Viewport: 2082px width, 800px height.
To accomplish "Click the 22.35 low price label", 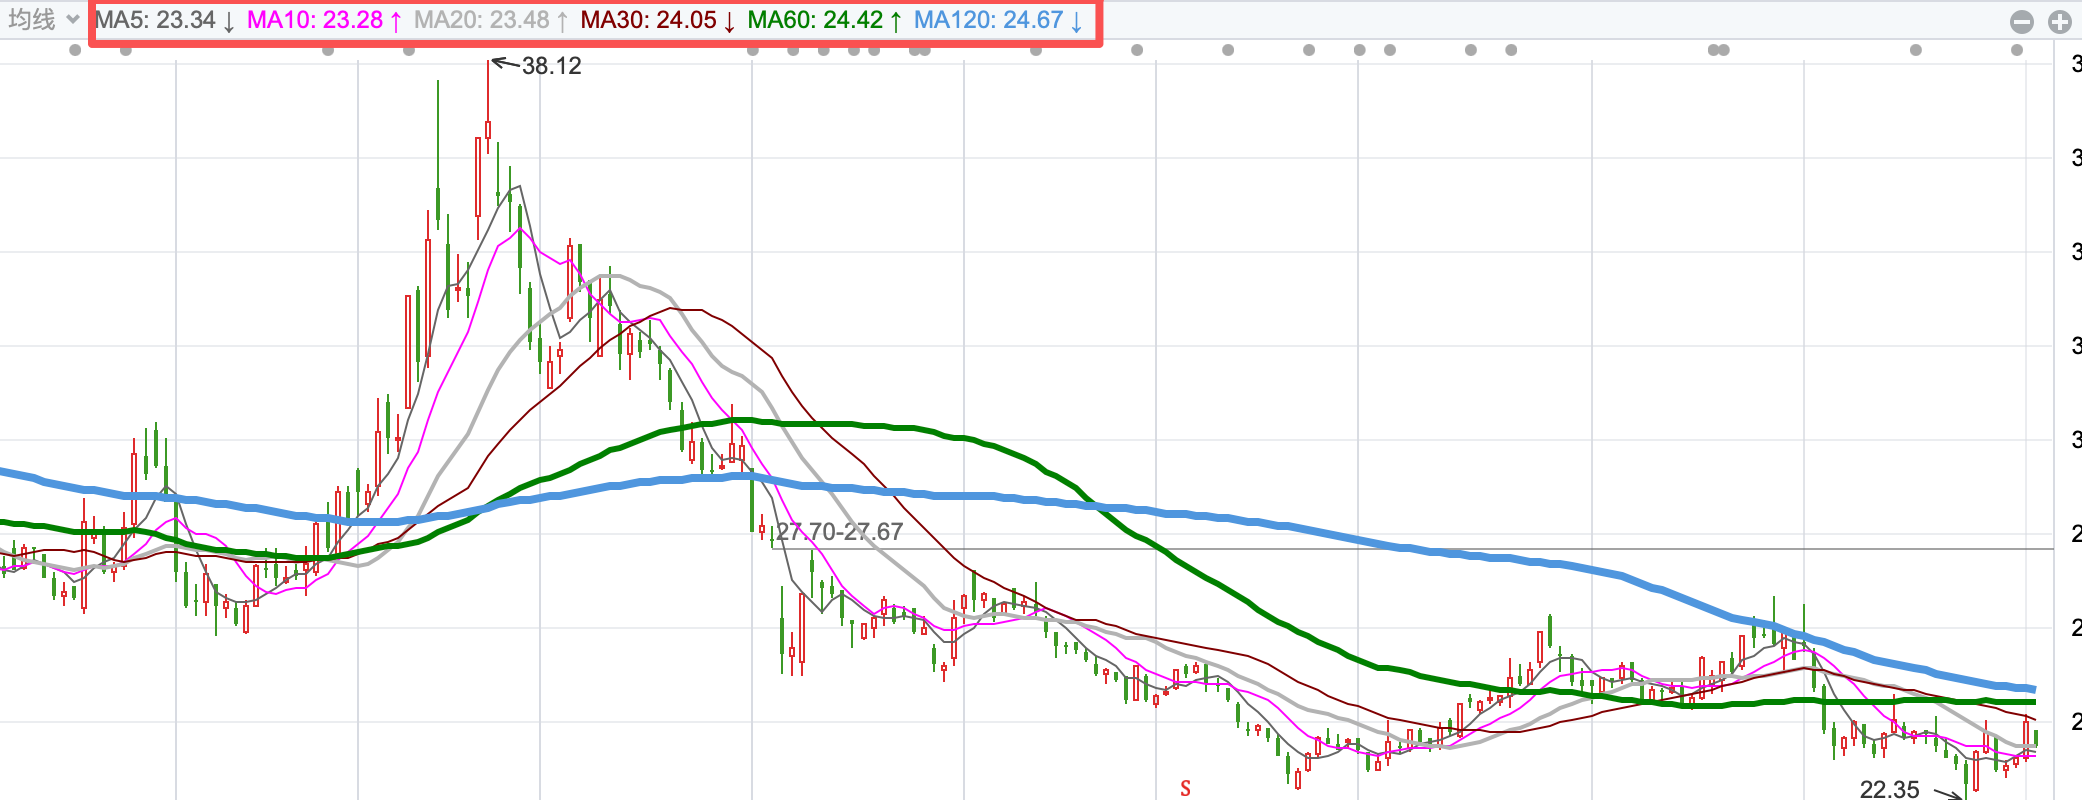I will (x=1889, y=789).
